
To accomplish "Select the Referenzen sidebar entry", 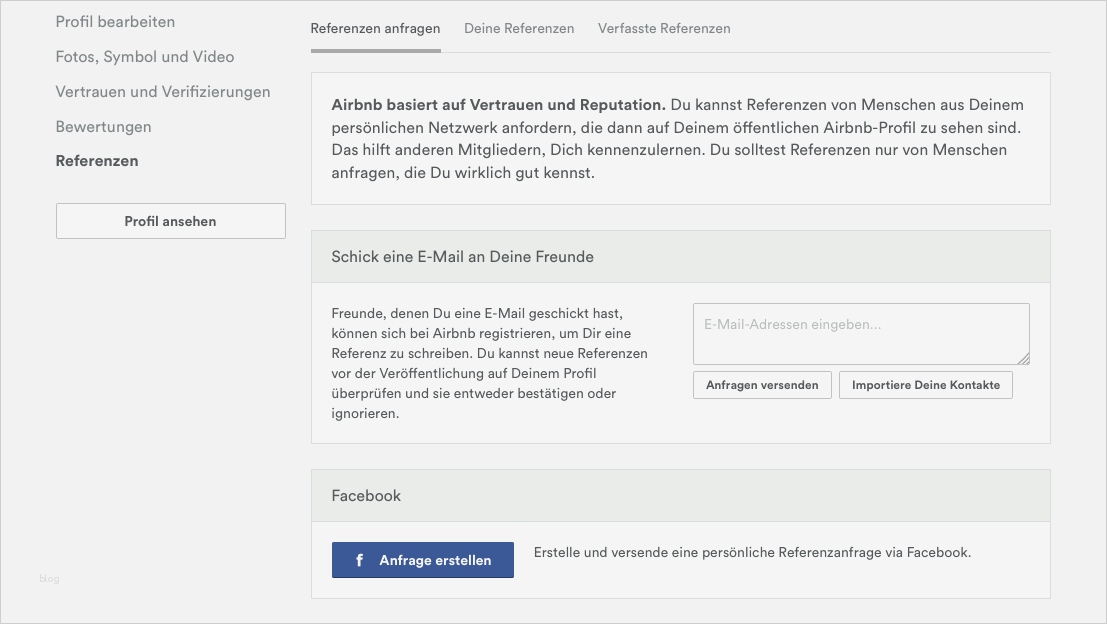I will (97, 160).
